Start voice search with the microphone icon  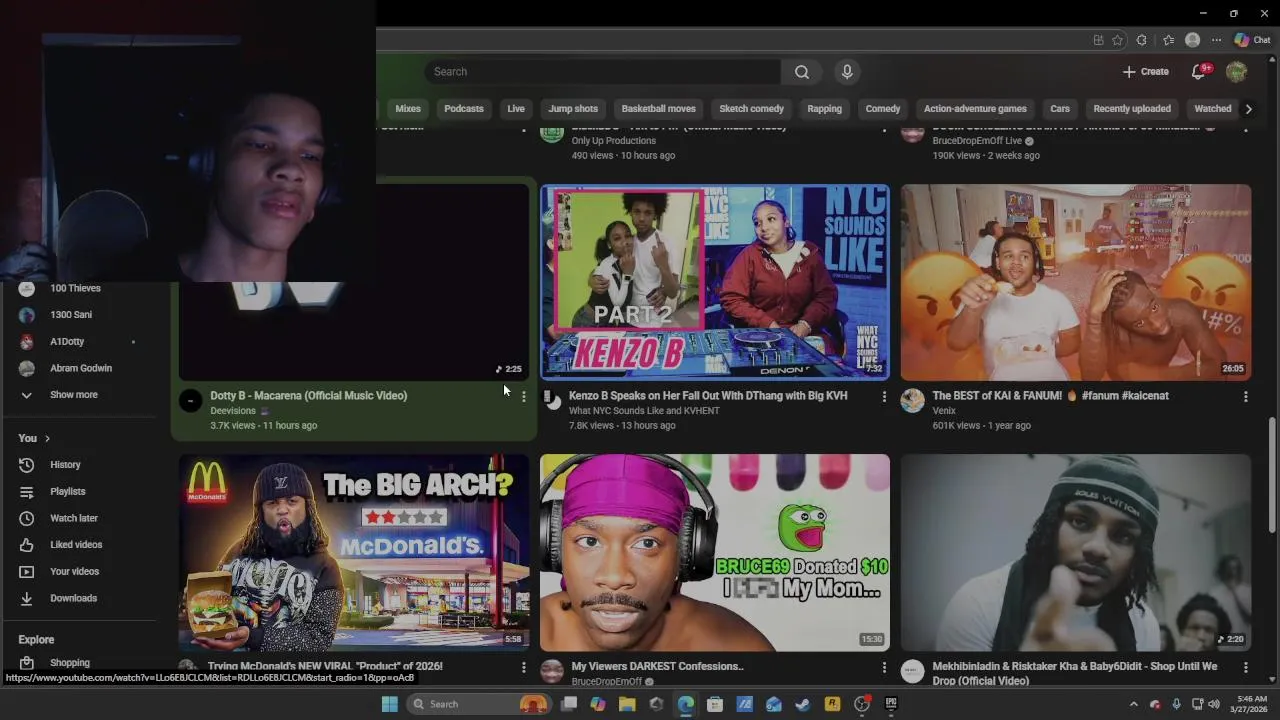[x=847, y=72]
